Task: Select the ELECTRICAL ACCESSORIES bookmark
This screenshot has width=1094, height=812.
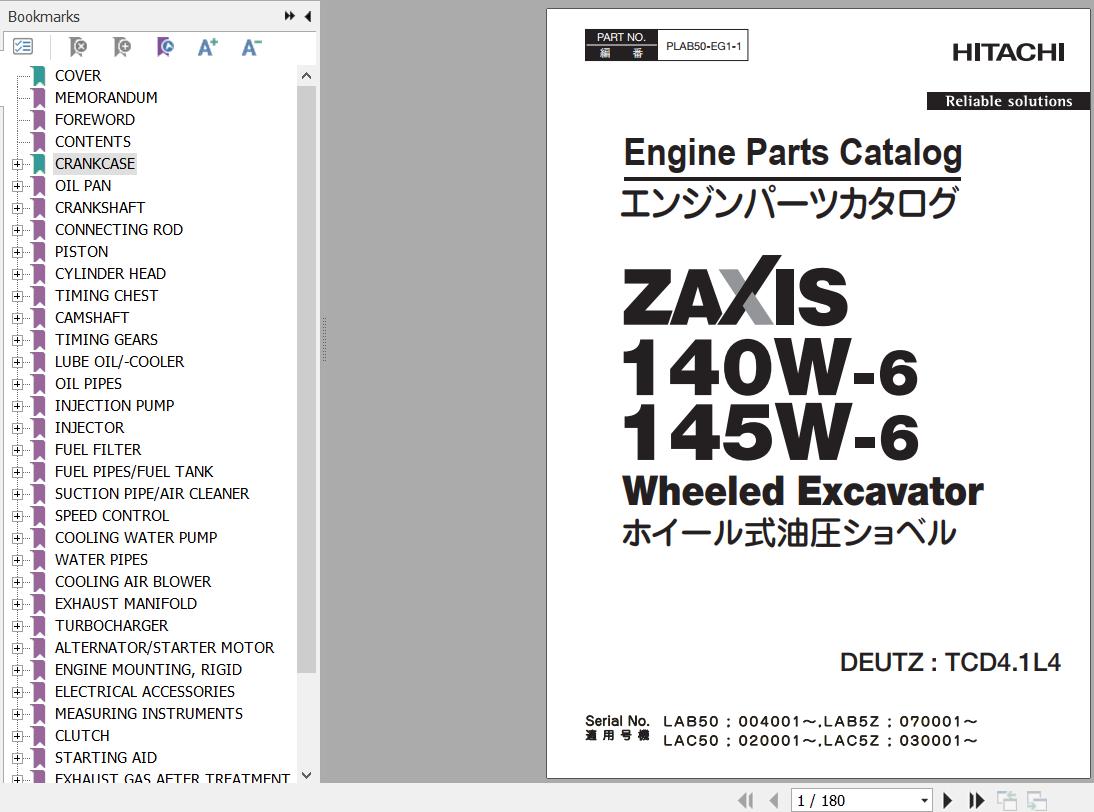Action: point(145,691)
